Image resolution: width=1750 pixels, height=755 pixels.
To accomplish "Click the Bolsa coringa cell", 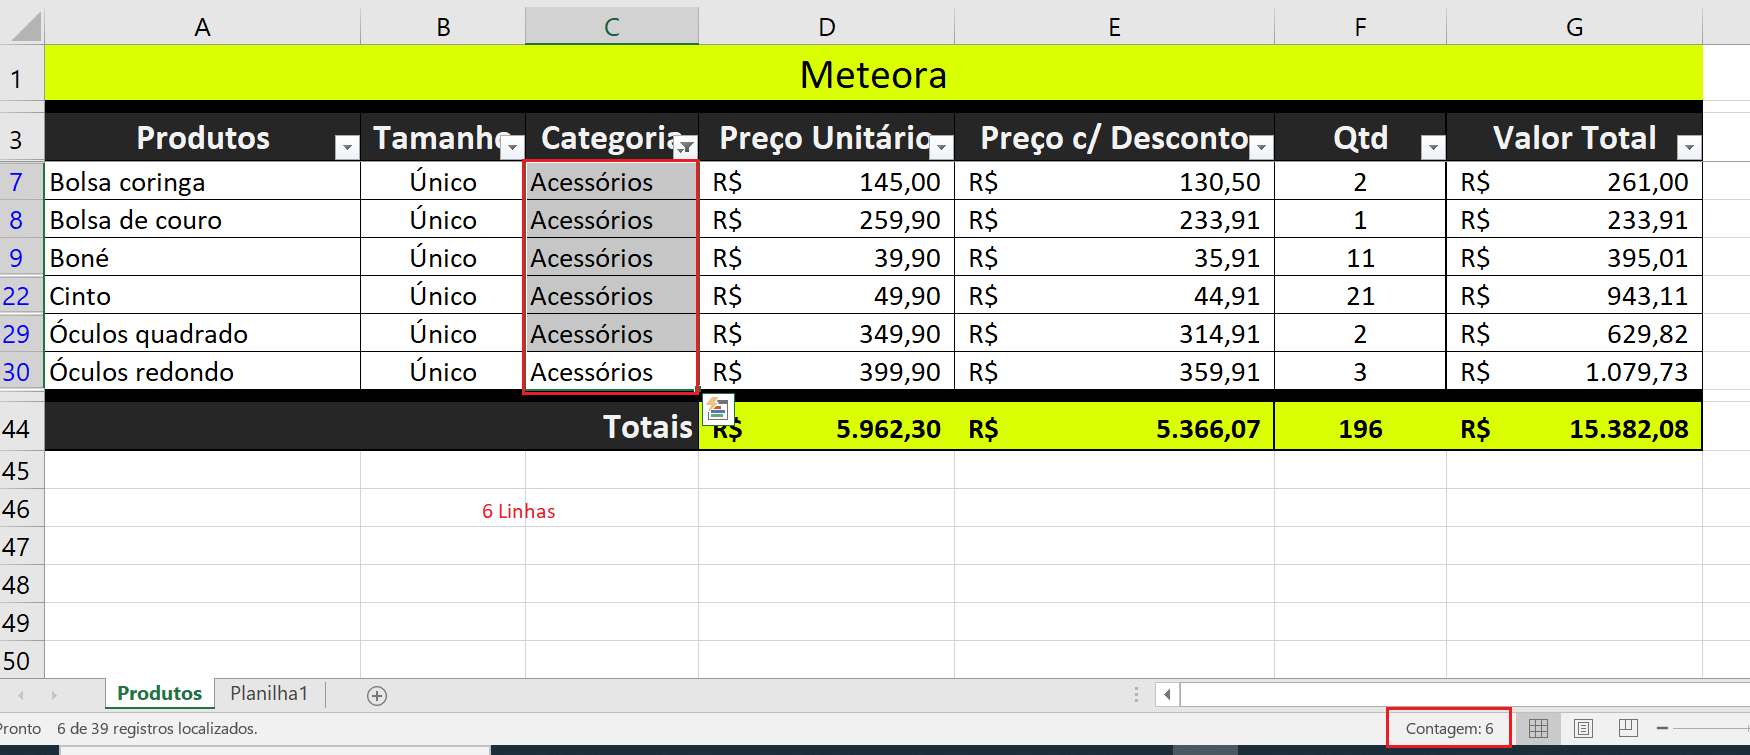I will pyautogui.click(x=202, y=182).
